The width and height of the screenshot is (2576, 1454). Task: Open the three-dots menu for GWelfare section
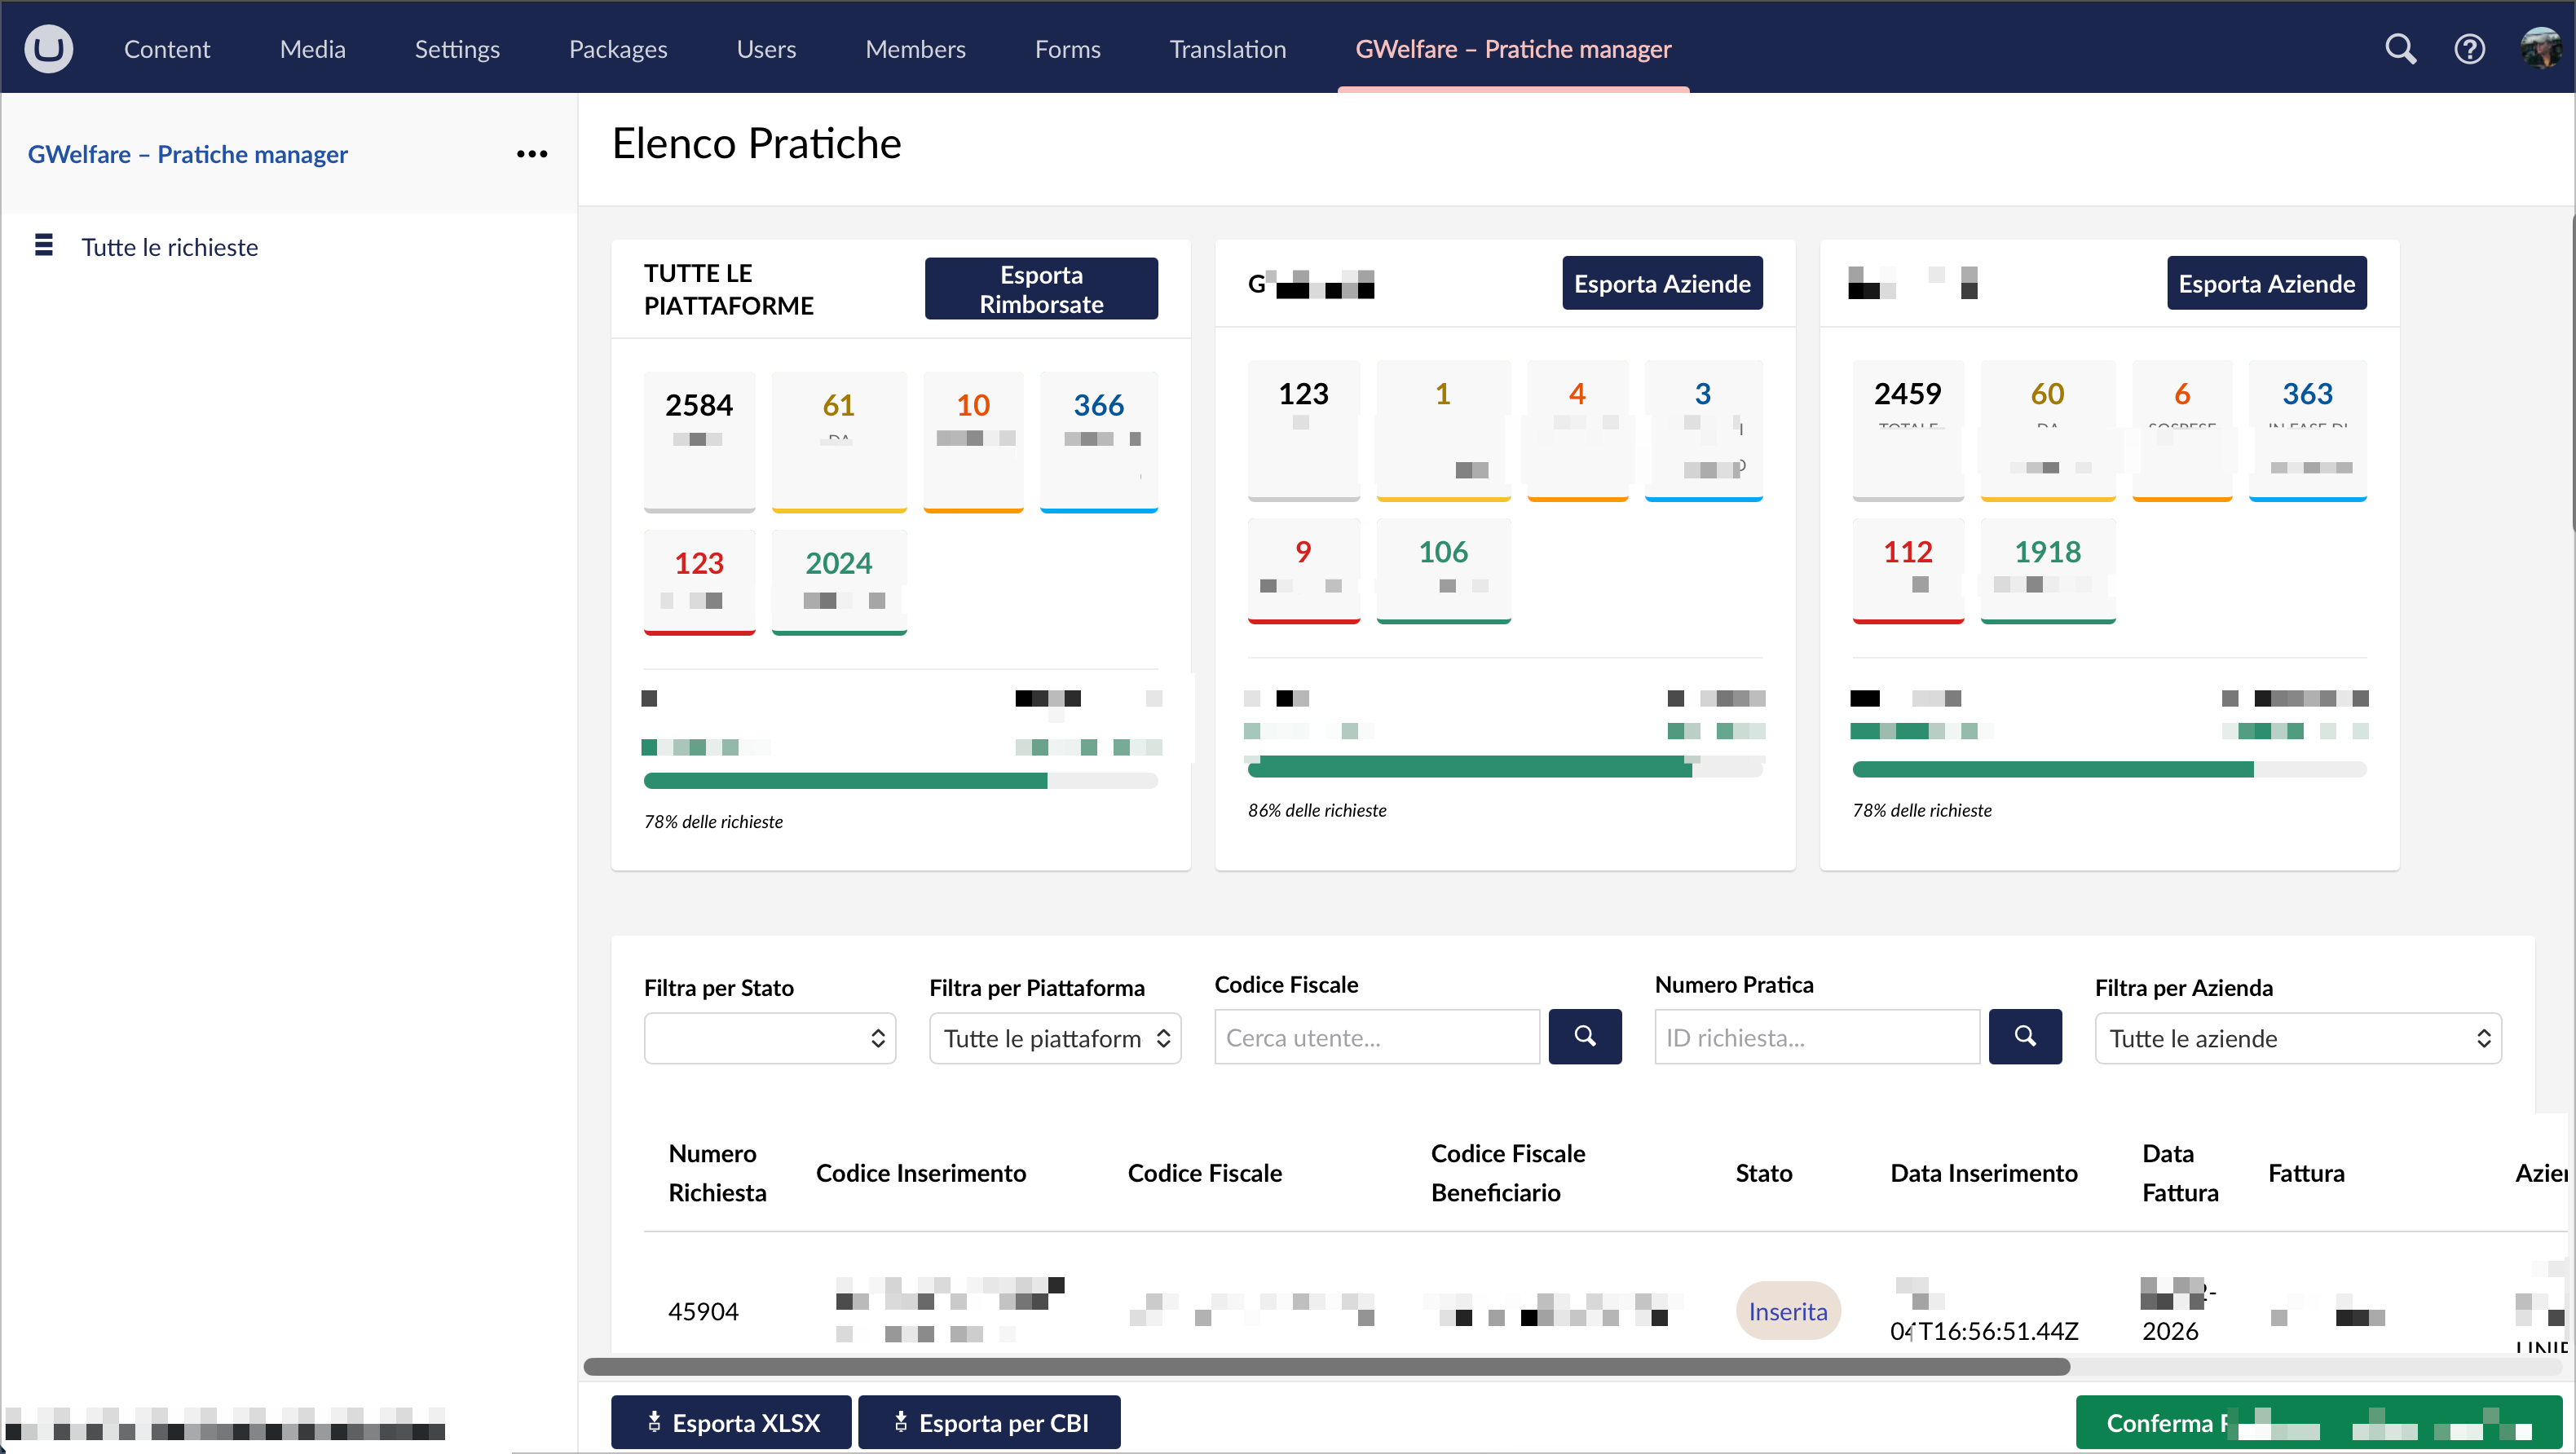click(x=531, y=154)
